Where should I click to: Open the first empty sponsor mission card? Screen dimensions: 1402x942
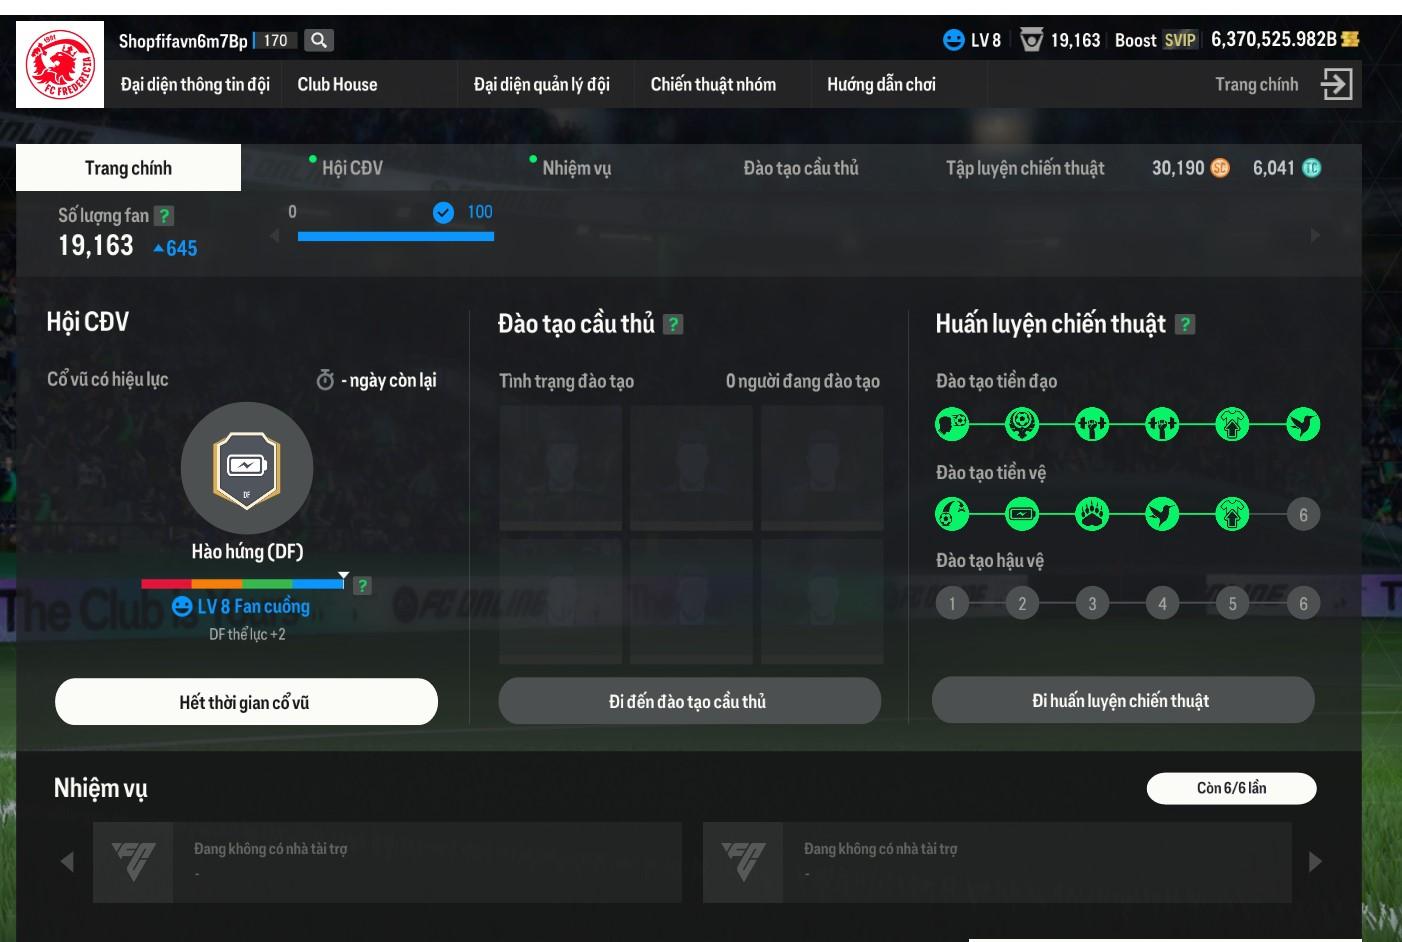click(387, 862)
